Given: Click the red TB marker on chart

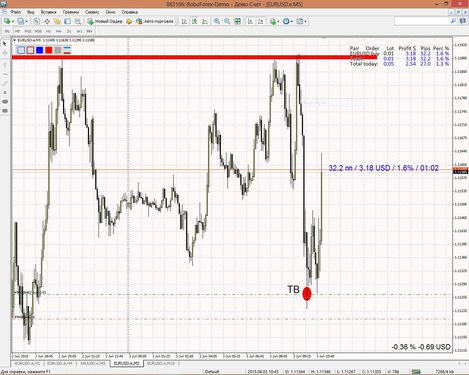Looking at the screenshot, I should click(x=307, y=294).
